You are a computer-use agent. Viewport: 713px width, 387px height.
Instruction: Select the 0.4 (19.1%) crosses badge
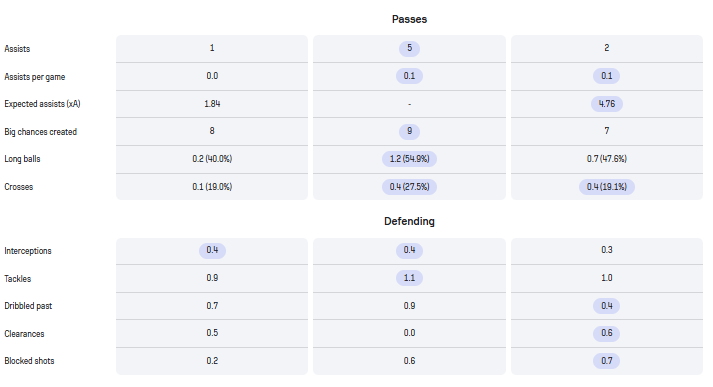607,187
